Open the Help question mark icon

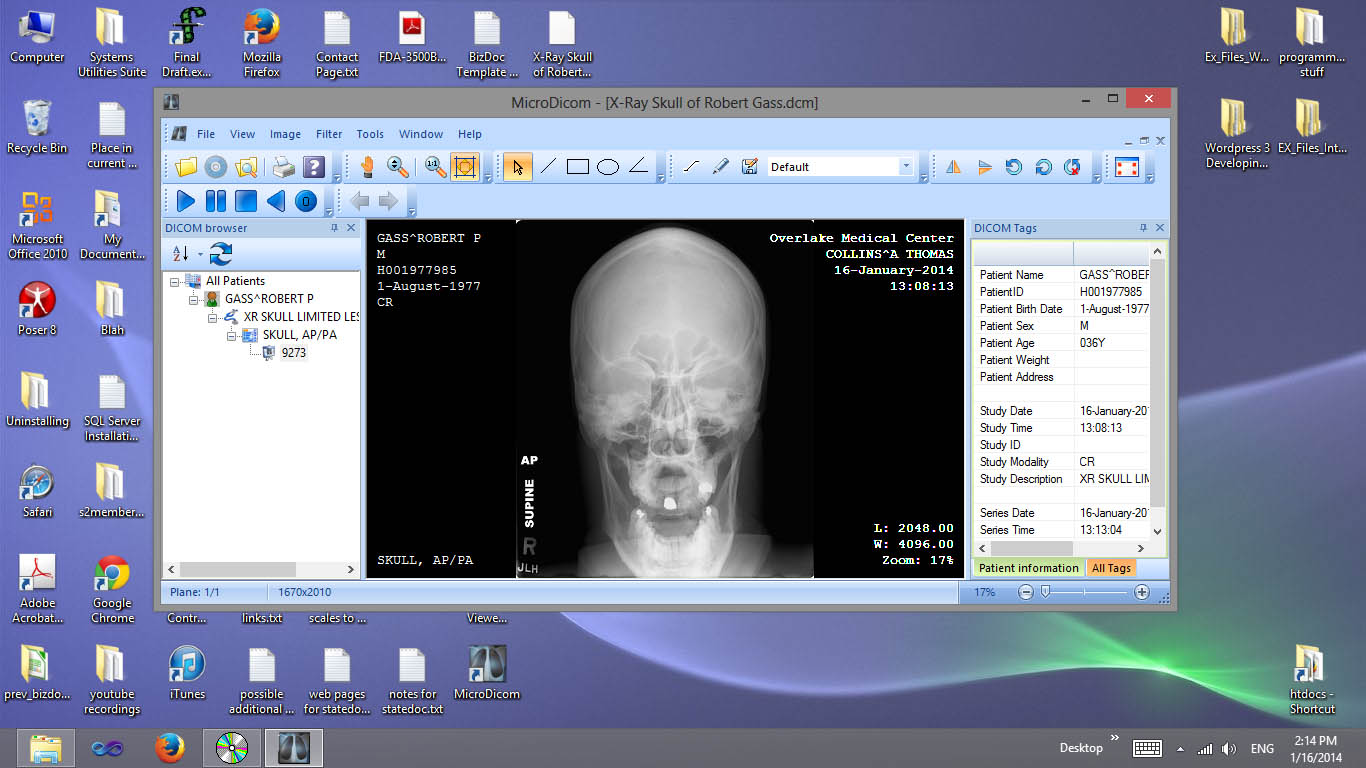(314, 167)
